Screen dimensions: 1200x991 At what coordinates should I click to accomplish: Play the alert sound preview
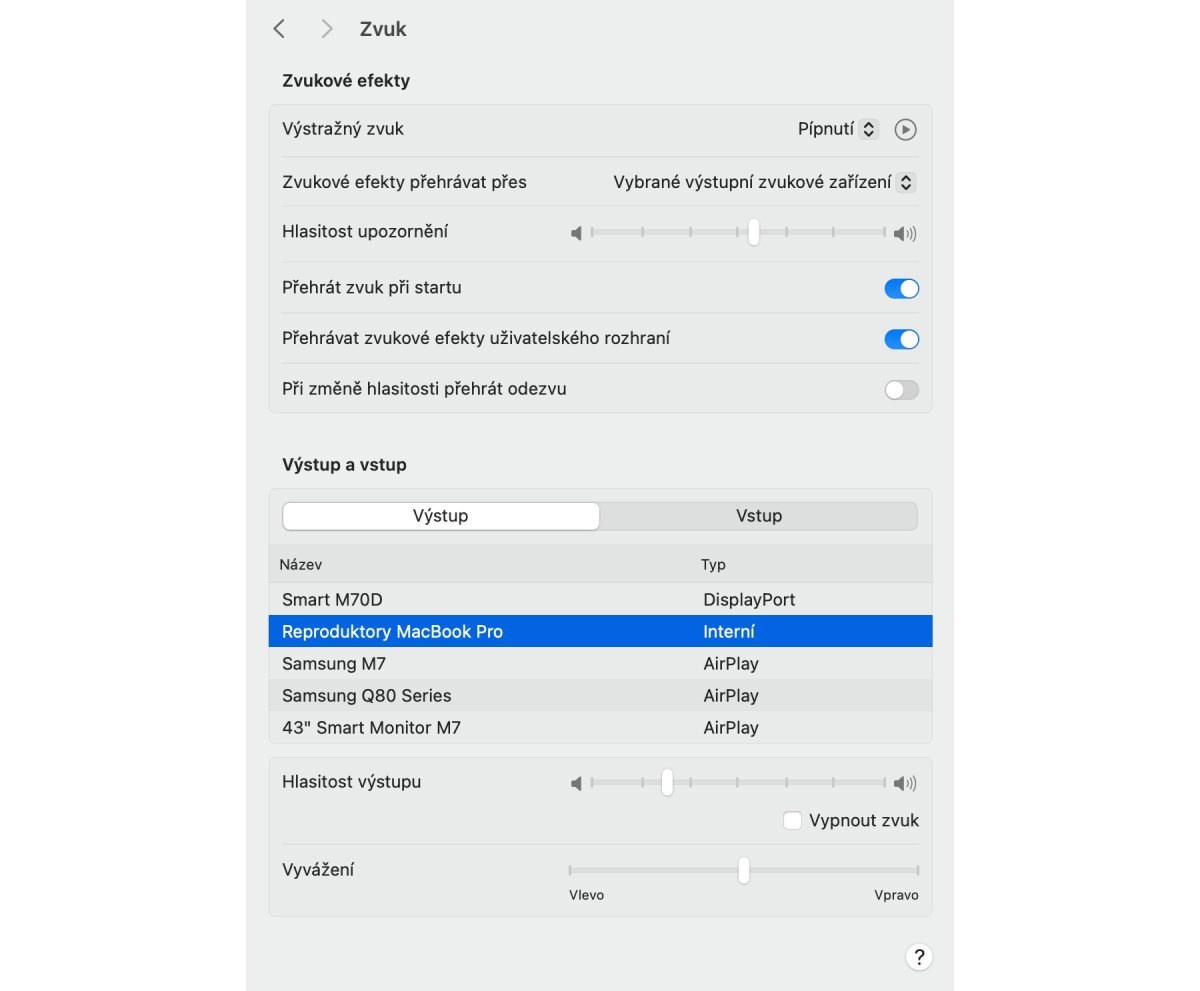coord(905,130)
